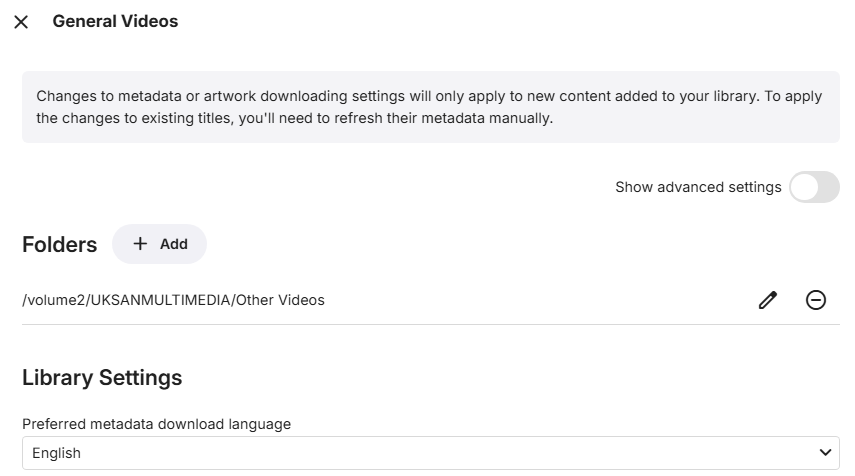Select the English value in language combo
The image size is (855, 476).
pyautogui.click(x=57, y=453)
